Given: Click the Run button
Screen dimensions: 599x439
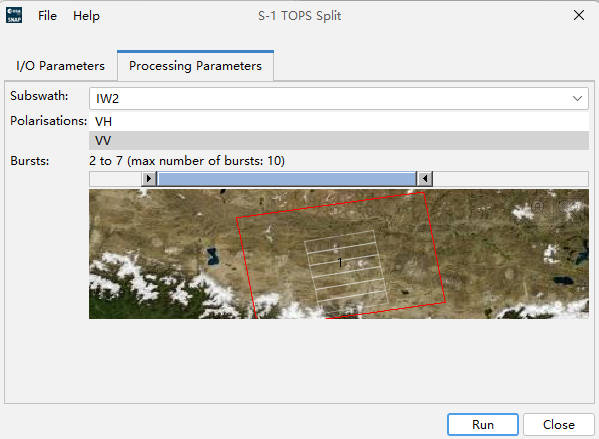Looking at the screenshot, I should pos(483,424).
